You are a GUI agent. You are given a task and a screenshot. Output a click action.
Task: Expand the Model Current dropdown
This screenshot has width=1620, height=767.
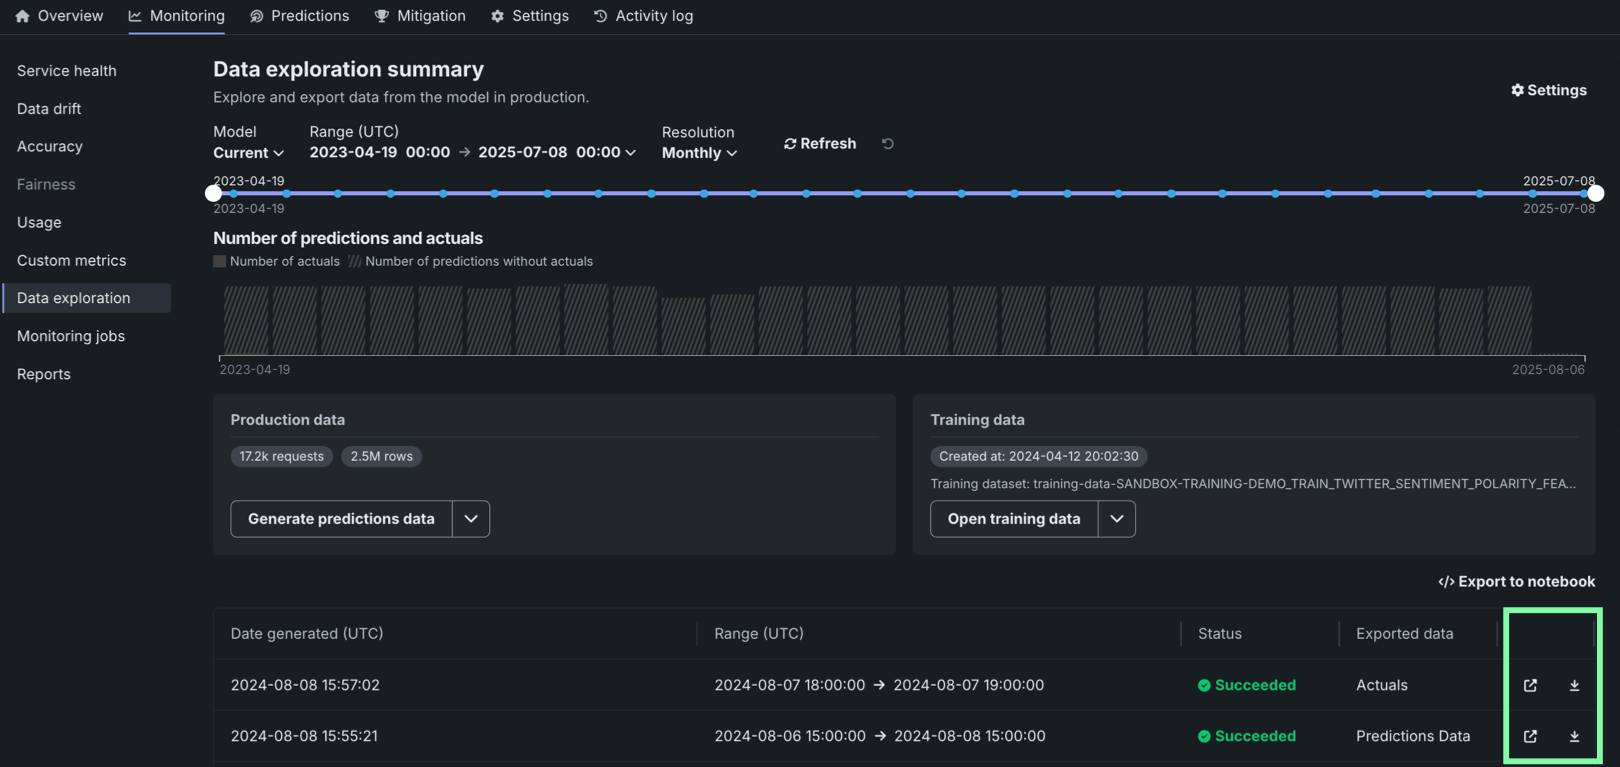[249, 153]
